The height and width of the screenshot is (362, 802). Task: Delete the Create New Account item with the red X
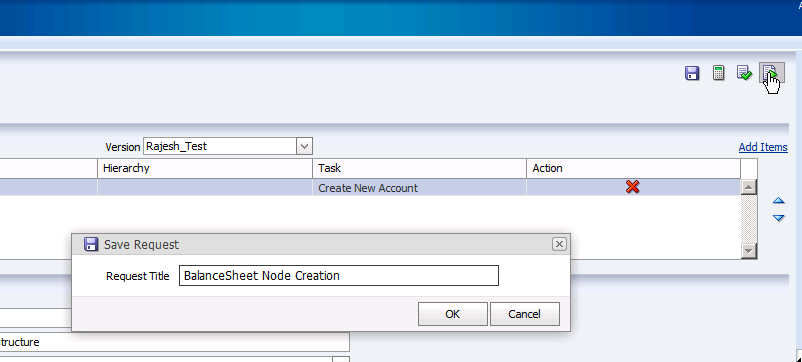632,187
